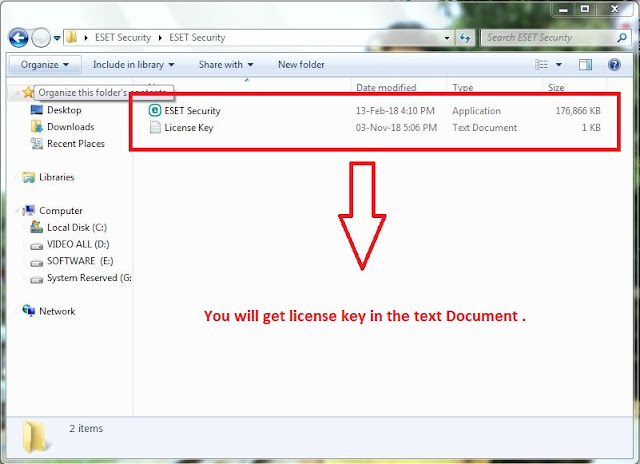Click the Recent Places icon
The height and width of the screenshot is (464, 640).
point(36,143)
